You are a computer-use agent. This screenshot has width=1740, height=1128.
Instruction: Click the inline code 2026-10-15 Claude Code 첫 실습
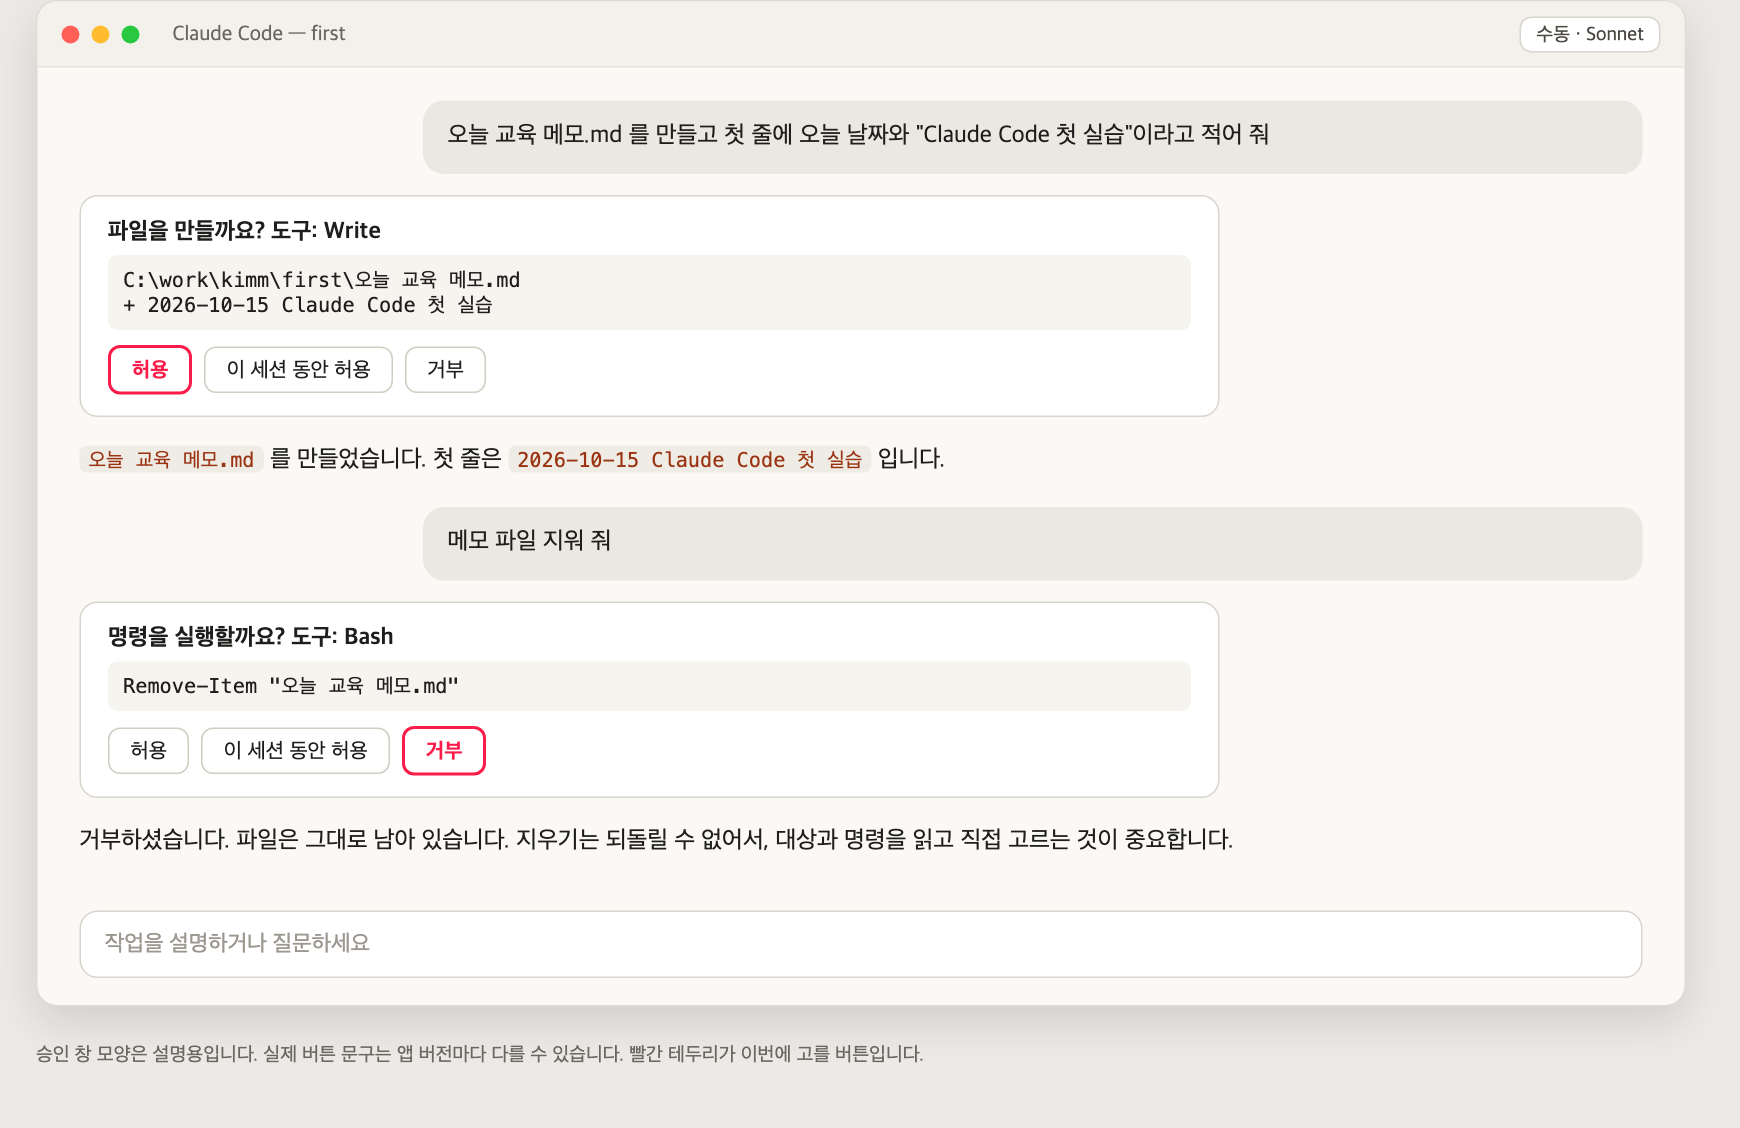pos(689,459)
